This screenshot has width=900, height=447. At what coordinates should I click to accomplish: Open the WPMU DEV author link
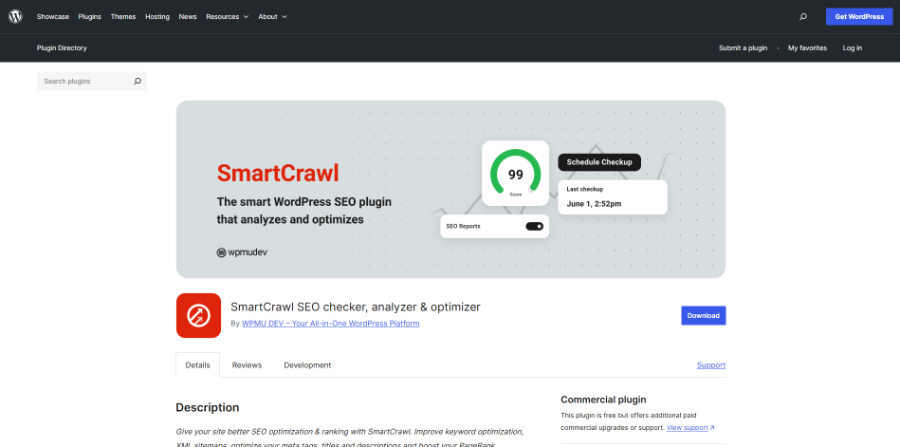[331, 324]
